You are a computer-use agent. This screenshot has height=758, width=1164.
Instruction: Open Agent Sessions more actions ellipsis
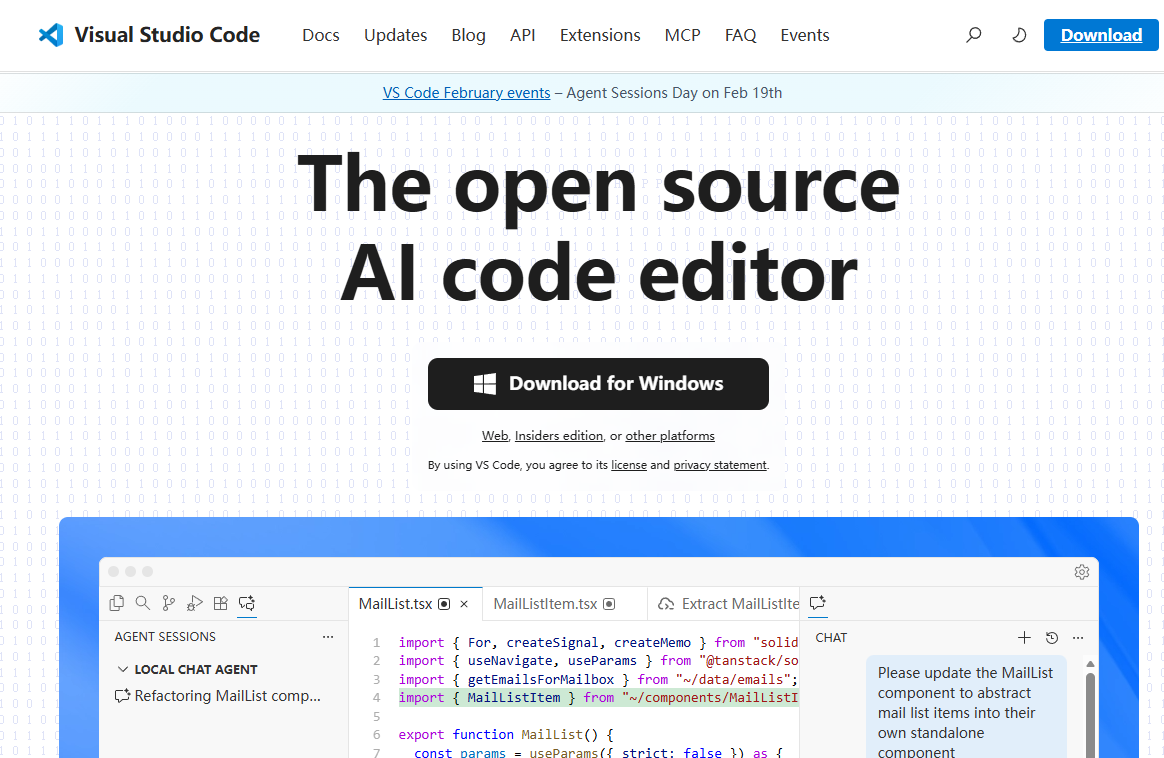pos(328,637)
